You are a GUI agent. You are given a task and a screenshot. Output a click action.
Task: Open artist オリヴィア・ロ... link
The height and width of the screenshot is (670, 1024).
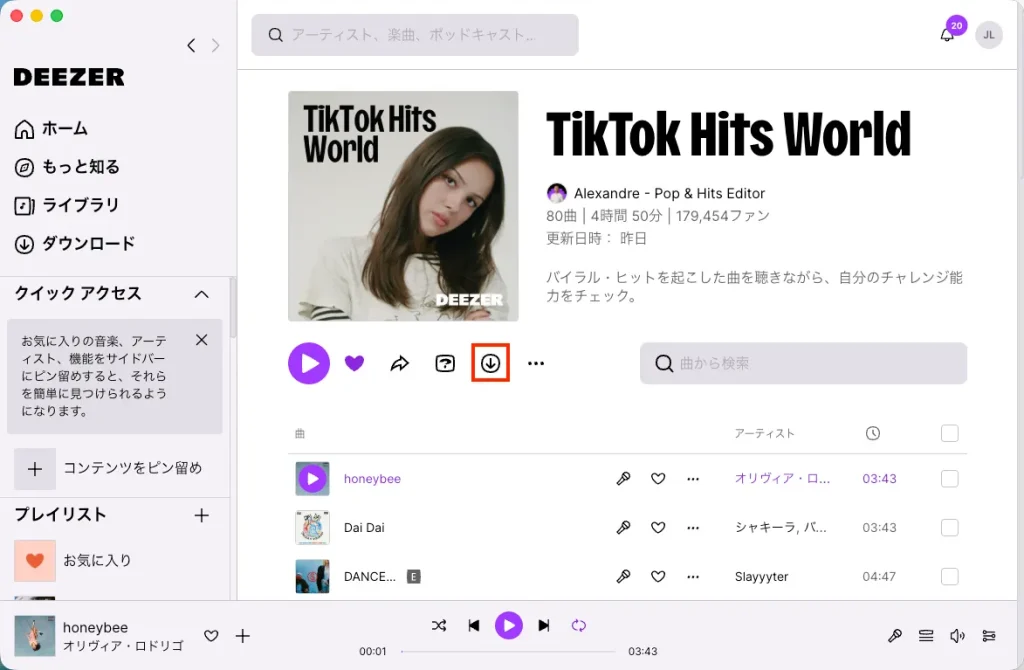[782, 479]
